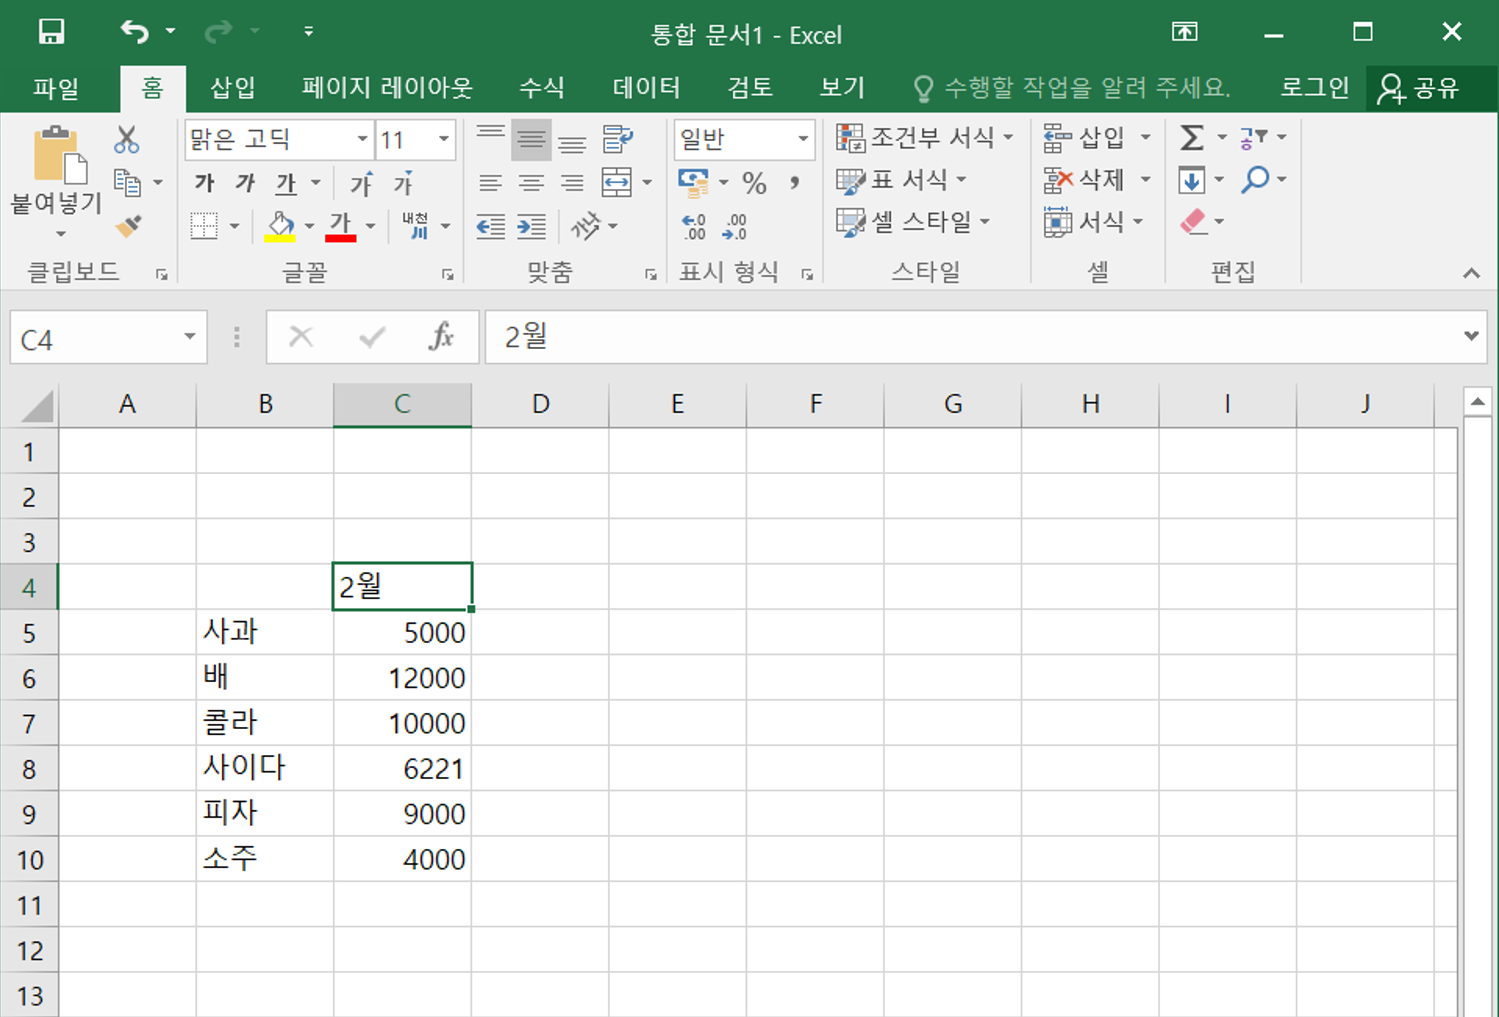Toggle italic formatting button

(x=245, y=183)
